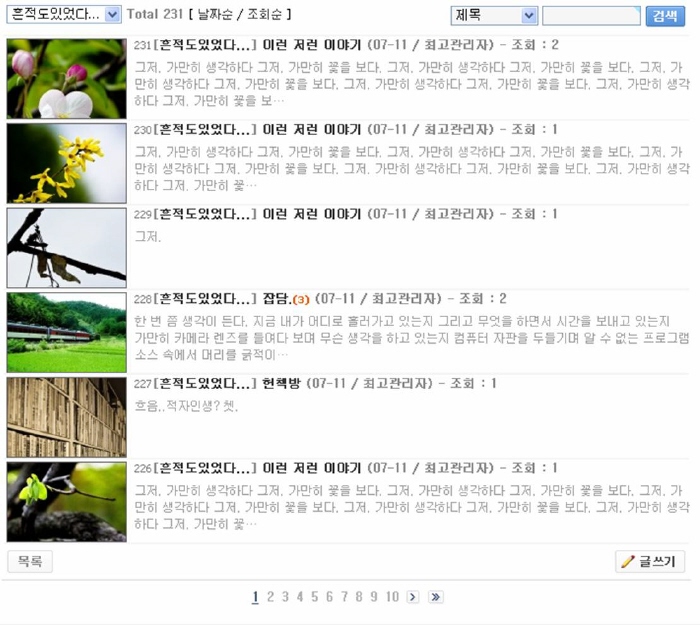This screenshot has width=700, height=625.
Task: Sort posts by 날짜순
Action: (x=215, y=14)
